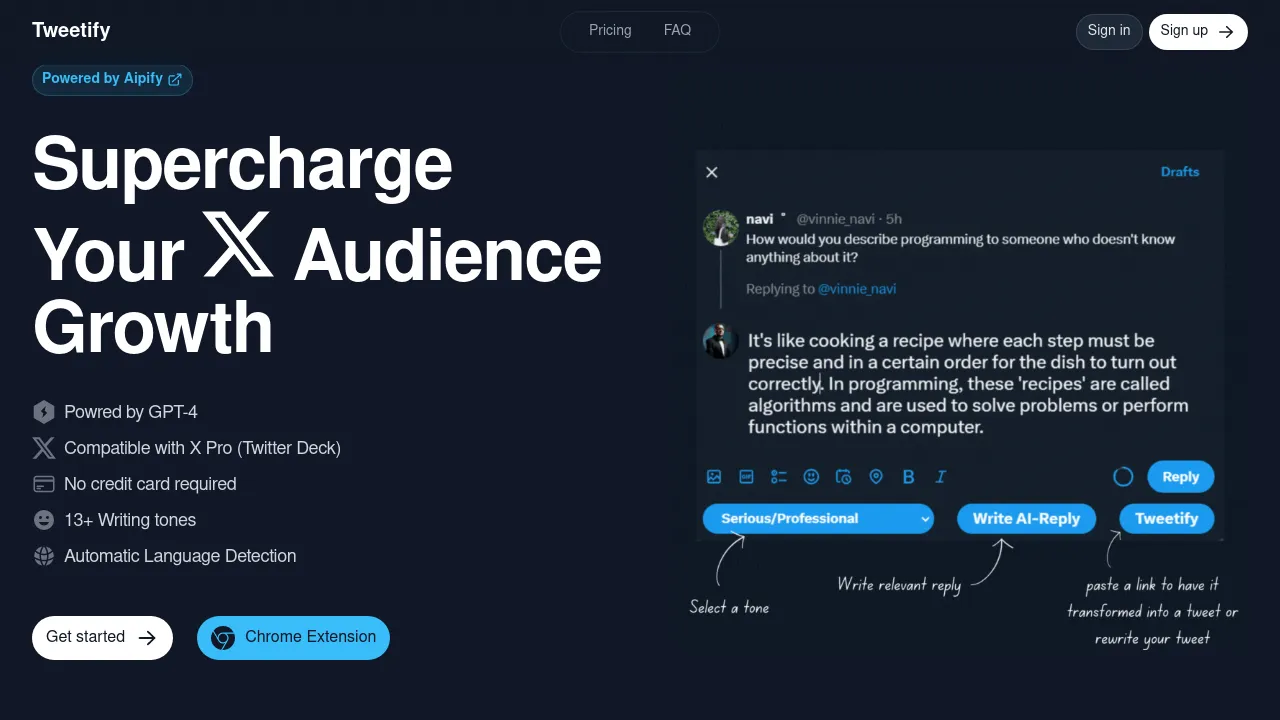1280x720 pixels.
Task: Open the emoji picker icon
Action: tap(811, 477)
